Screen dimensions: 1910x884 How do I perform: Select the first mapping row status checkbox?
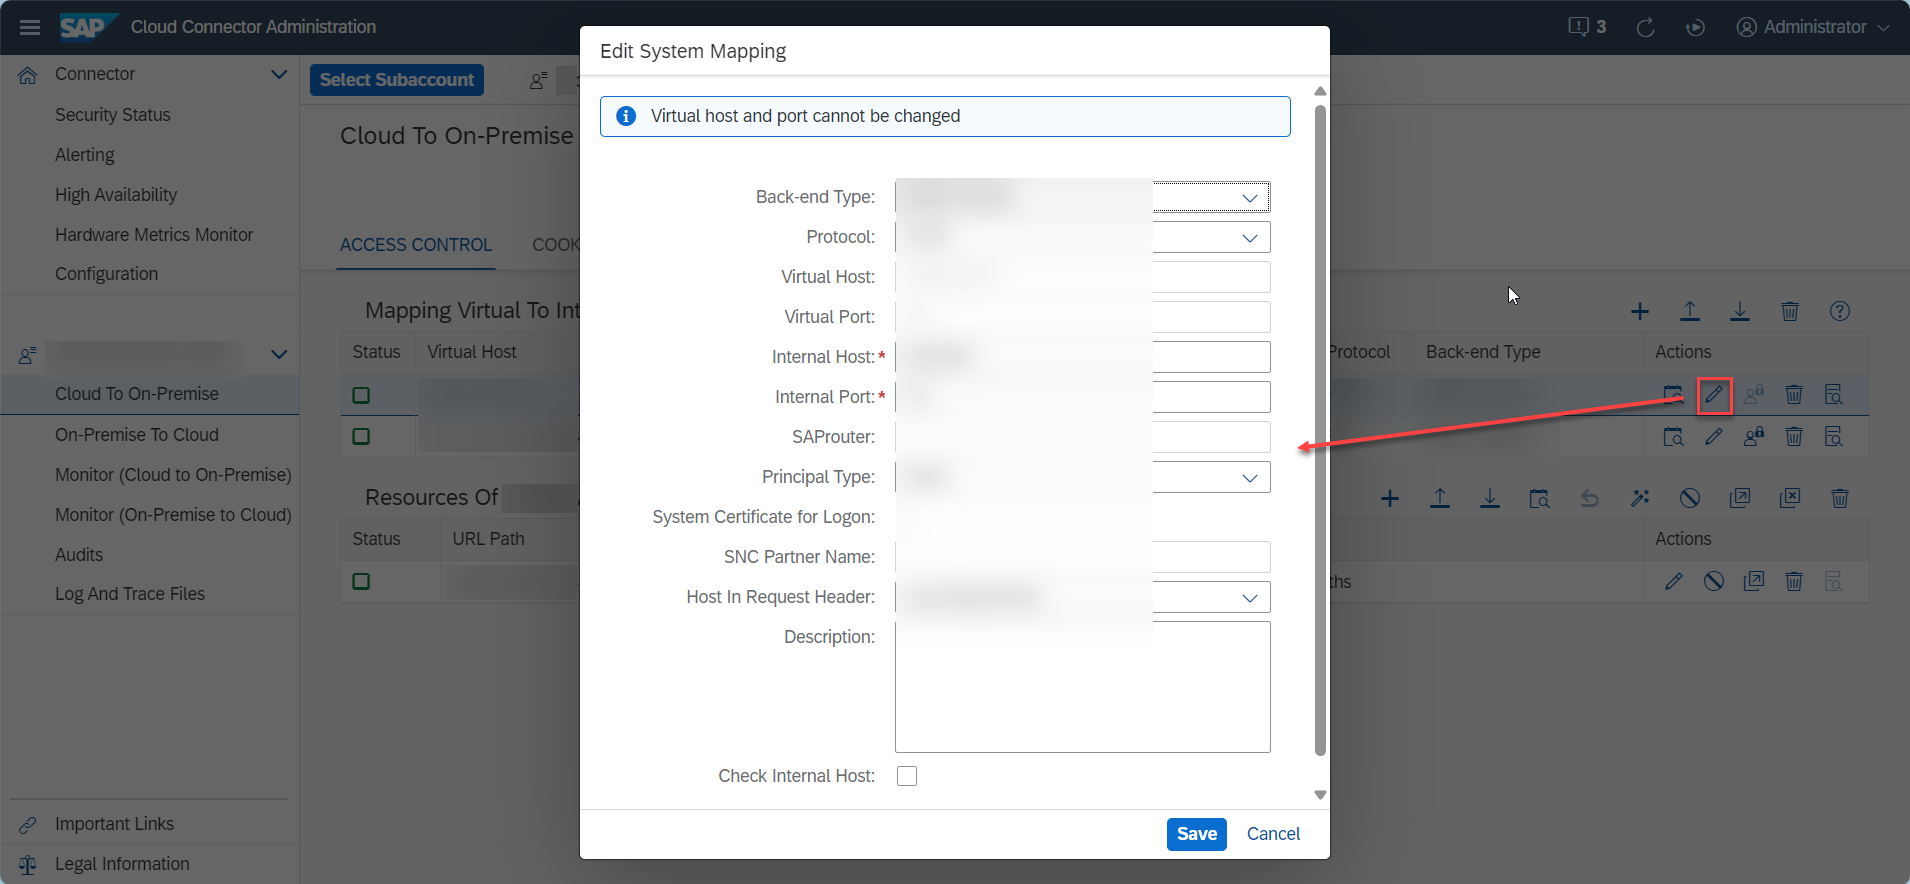(361, 395)
